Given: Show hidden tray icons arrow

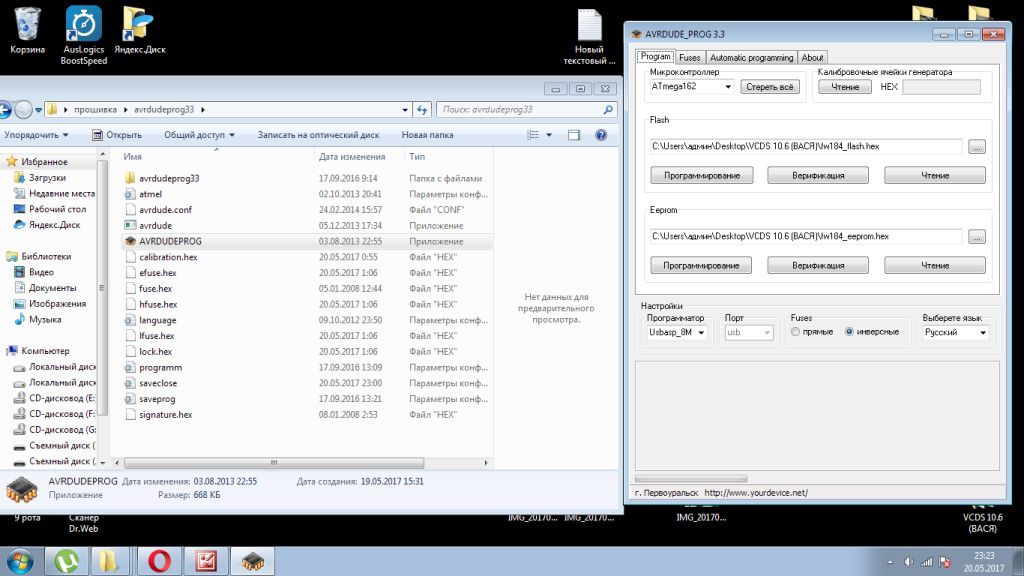Looking at the screenshot, I should [890, 562].
